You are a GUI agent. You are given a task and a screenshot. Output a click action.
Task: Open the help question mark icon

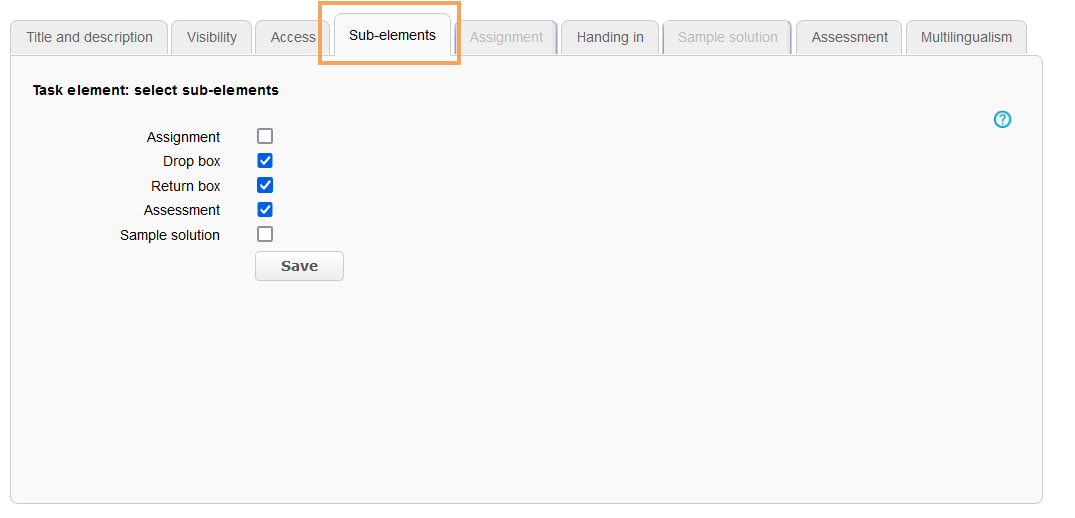pos(1002,120)
